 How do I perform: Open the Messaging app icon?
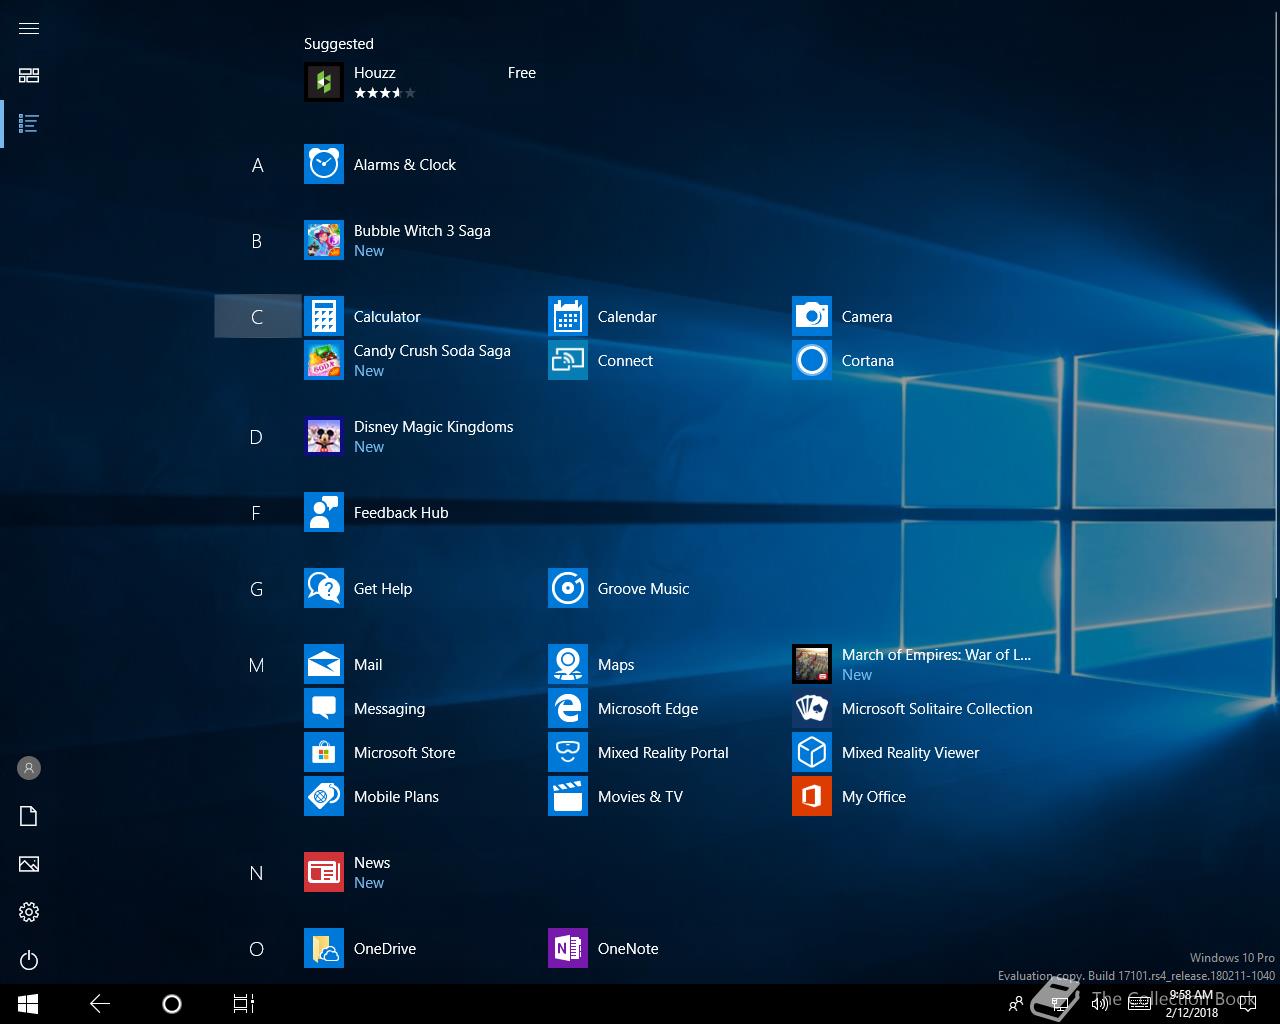(x=324, y=708)
